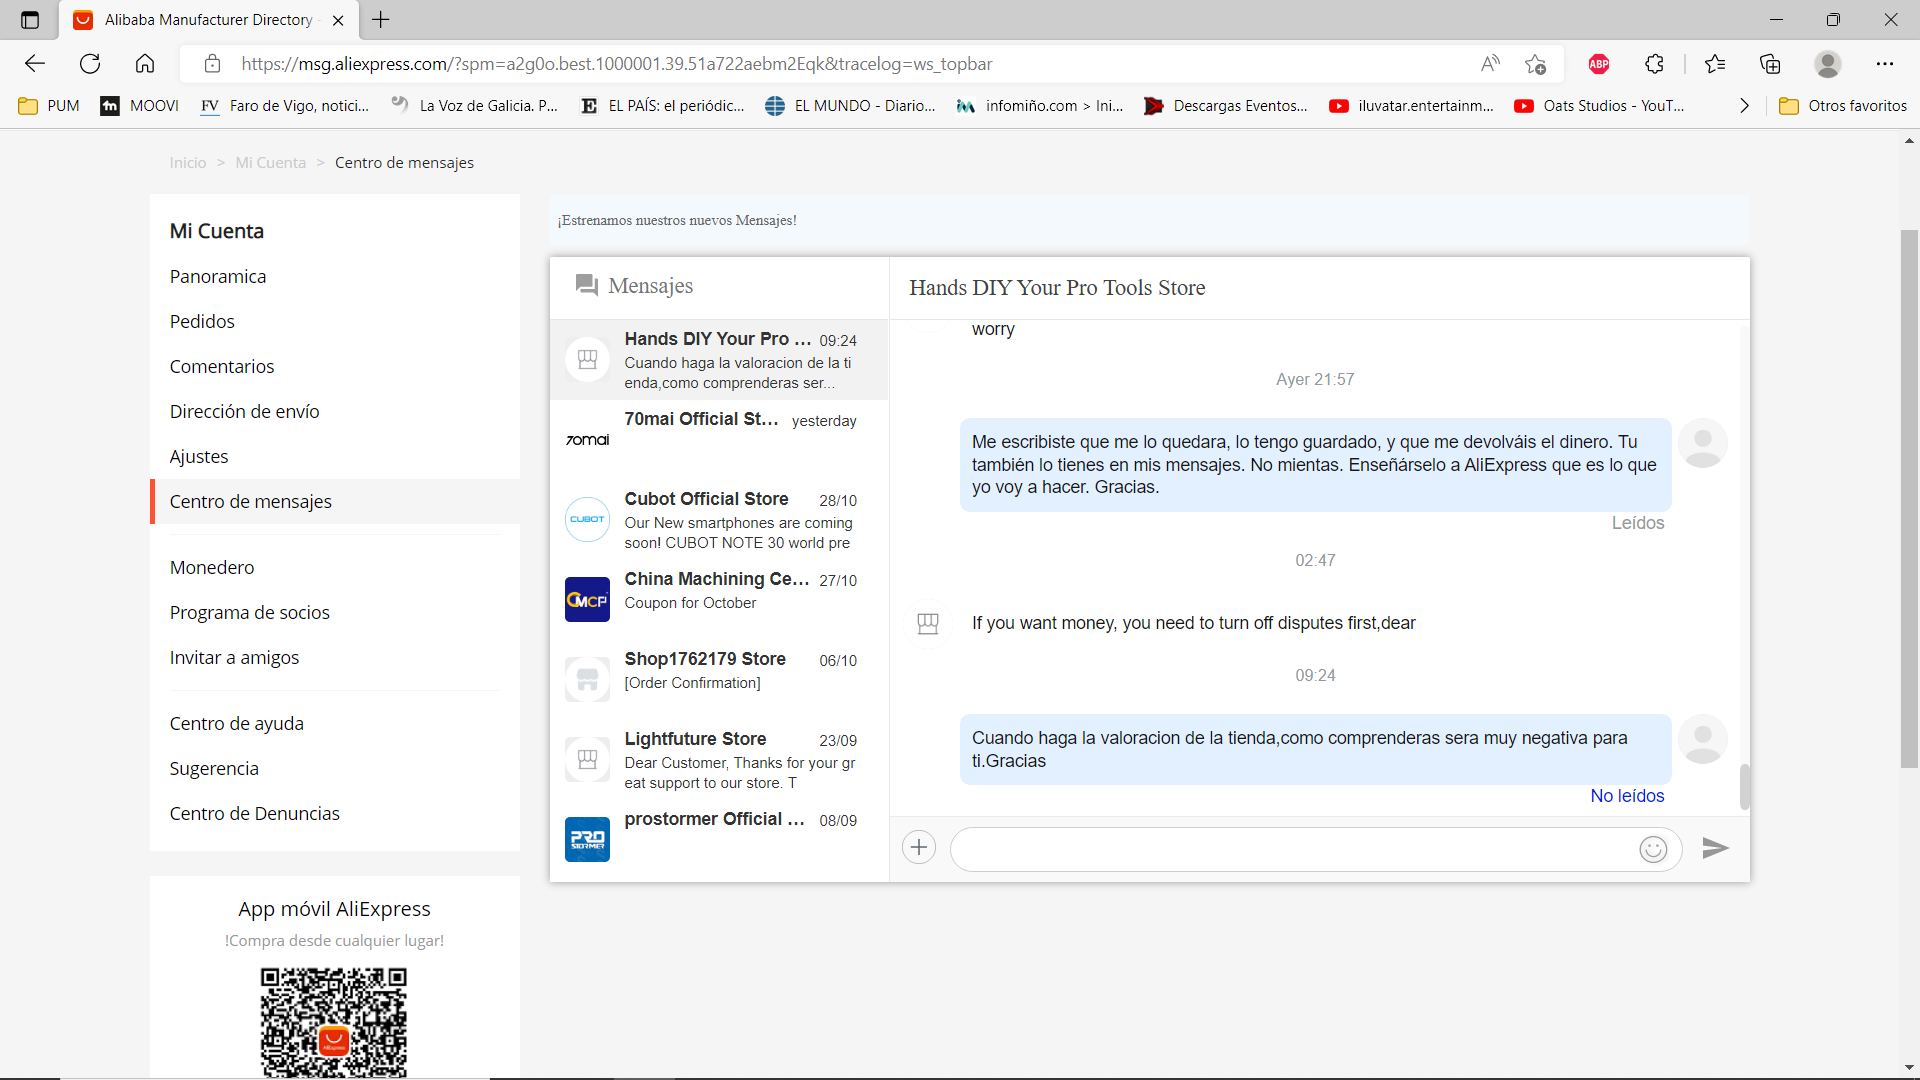This screenshot has width=1920, height=1080.
Task: Open Centro de ayuda menu item
Action: click(237, 724)
